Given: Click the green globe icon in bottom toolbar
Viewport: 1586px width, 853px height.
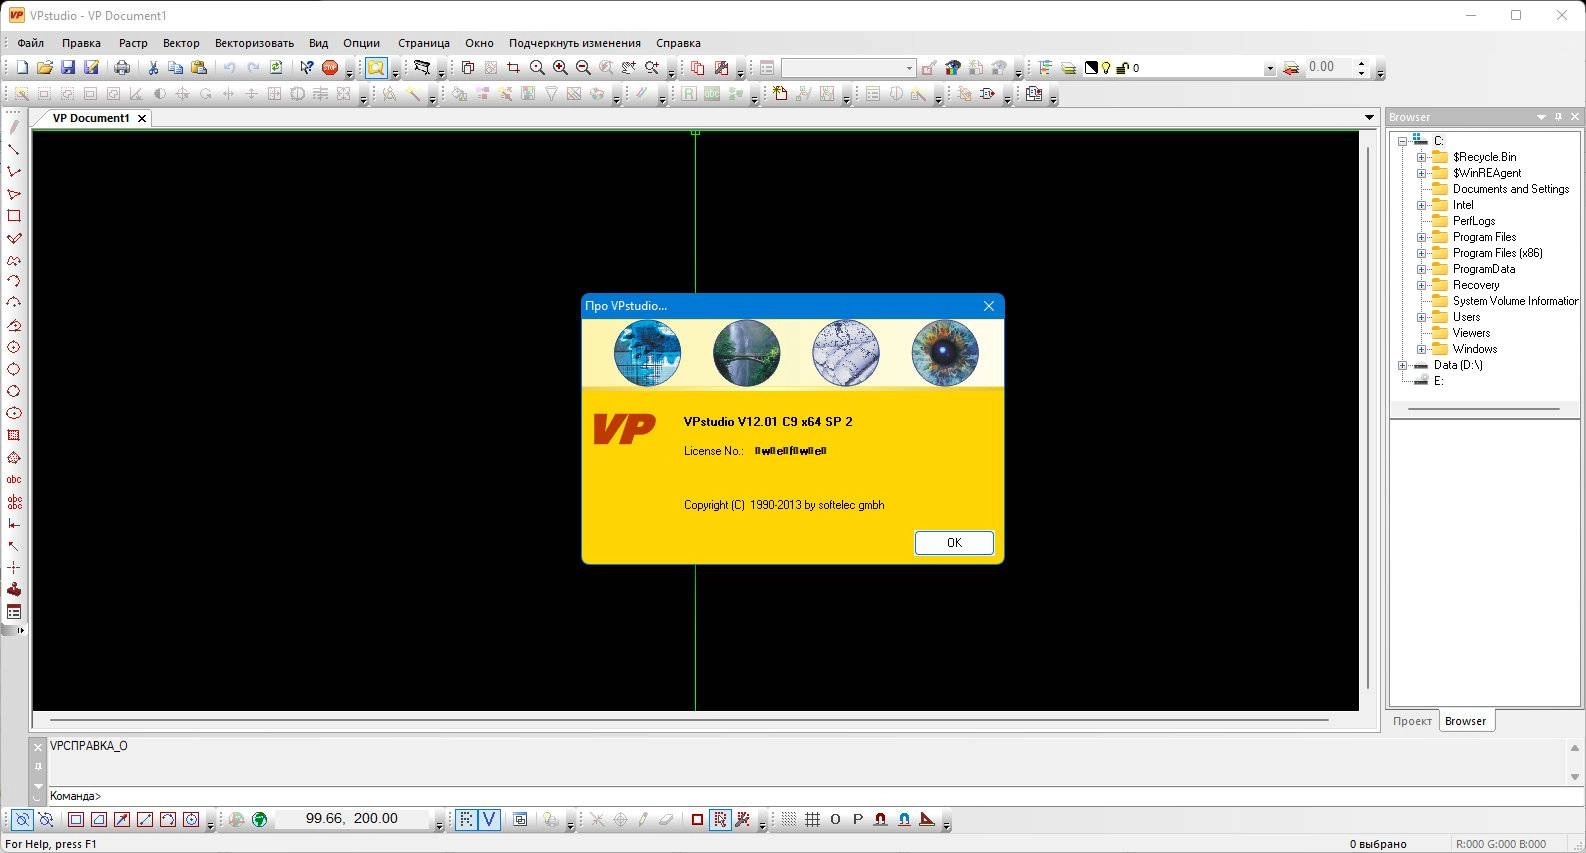Looking at the screenshot, I should 260,819.
